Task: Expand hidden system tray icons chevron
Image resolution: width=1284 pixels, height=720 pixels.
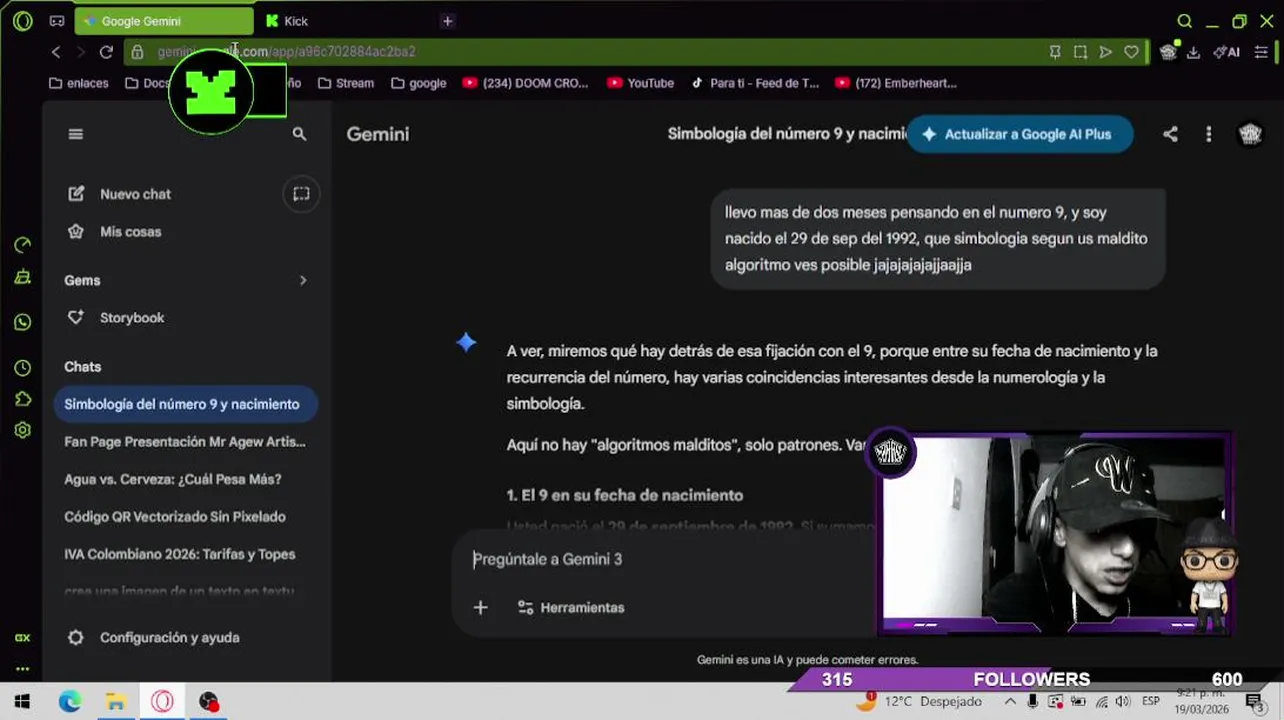Action: (1010, 702)
